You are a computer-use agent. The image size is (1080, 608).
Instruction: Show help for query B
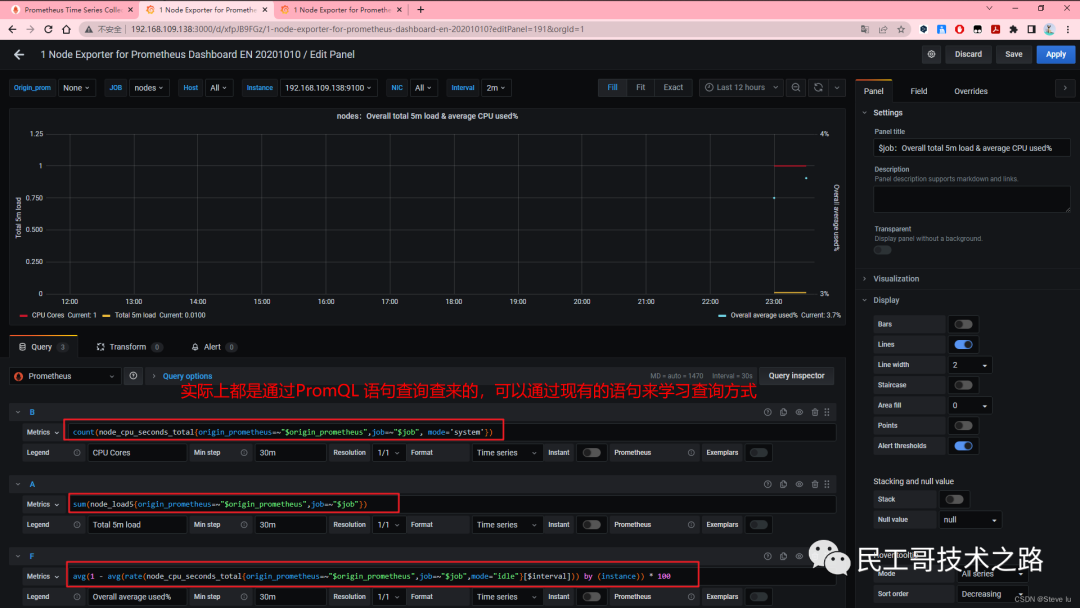point(767,412)
